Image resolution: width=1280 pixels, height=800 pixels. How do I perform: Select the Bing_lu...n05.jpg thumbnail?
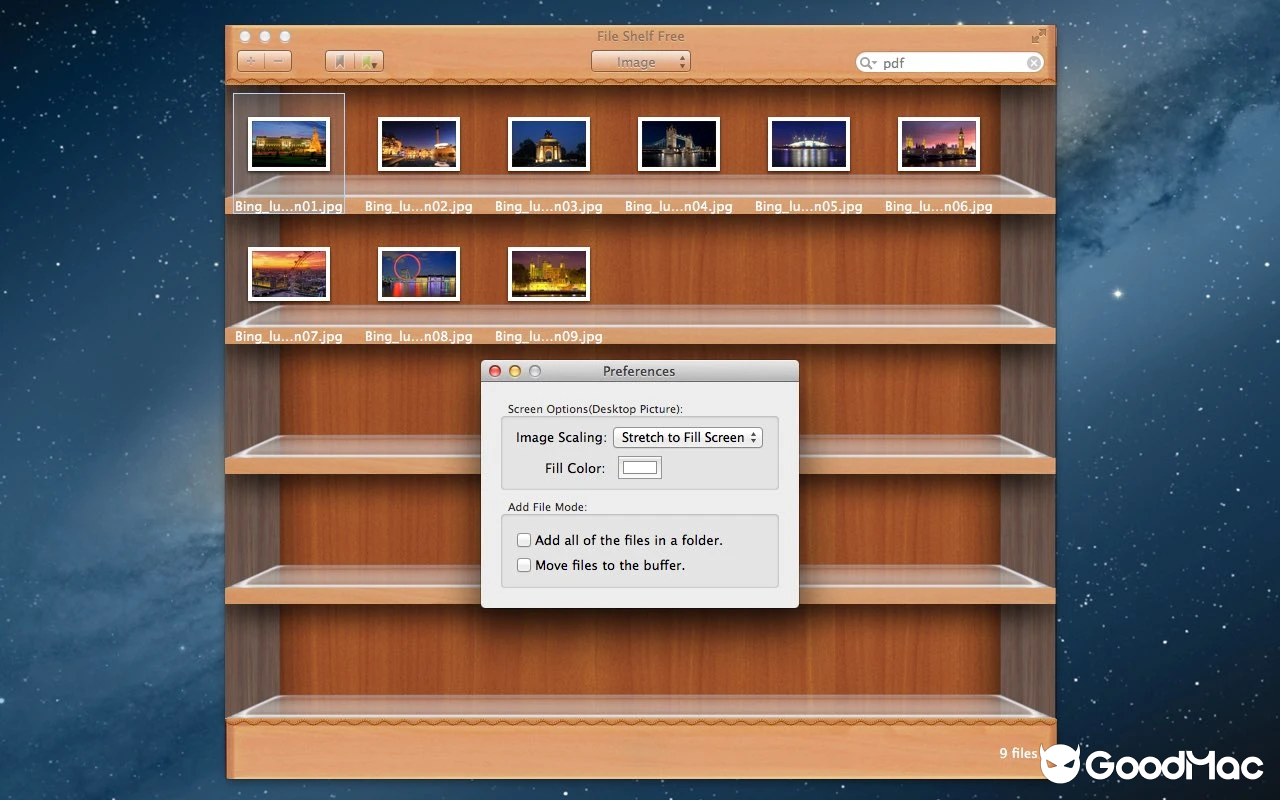coord(809,144)
